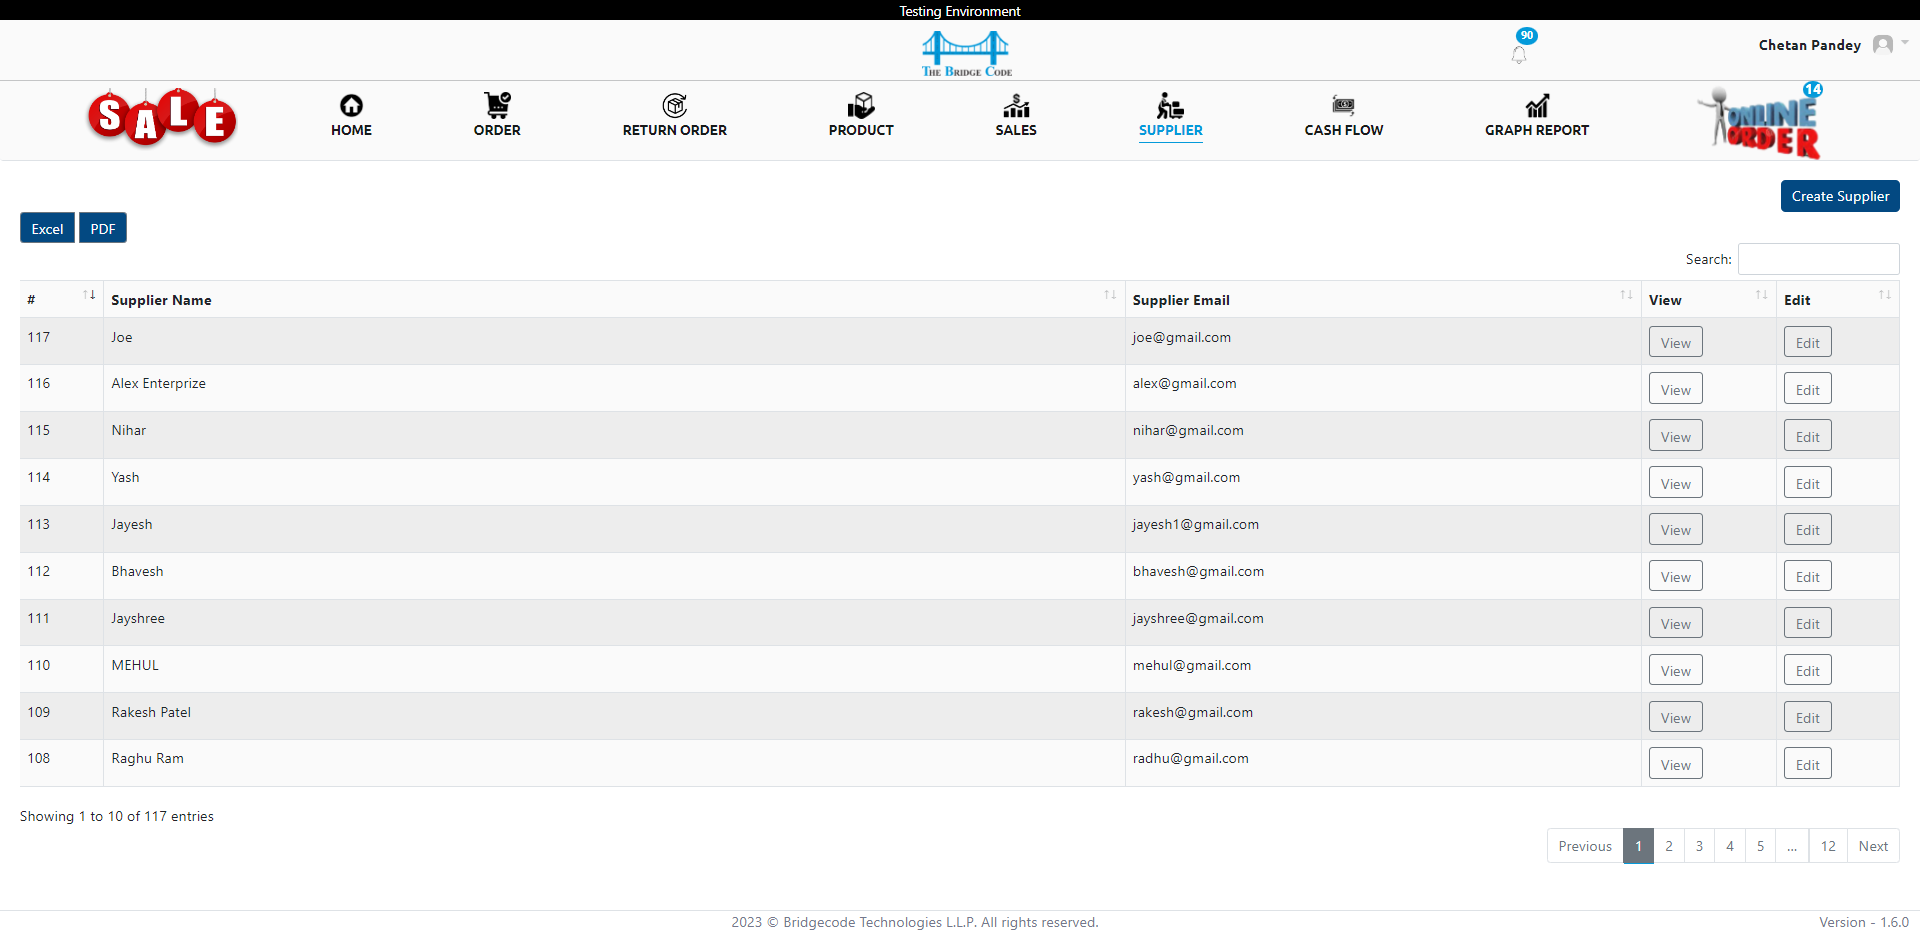Sort by View column arrows

pos(1761,295)
